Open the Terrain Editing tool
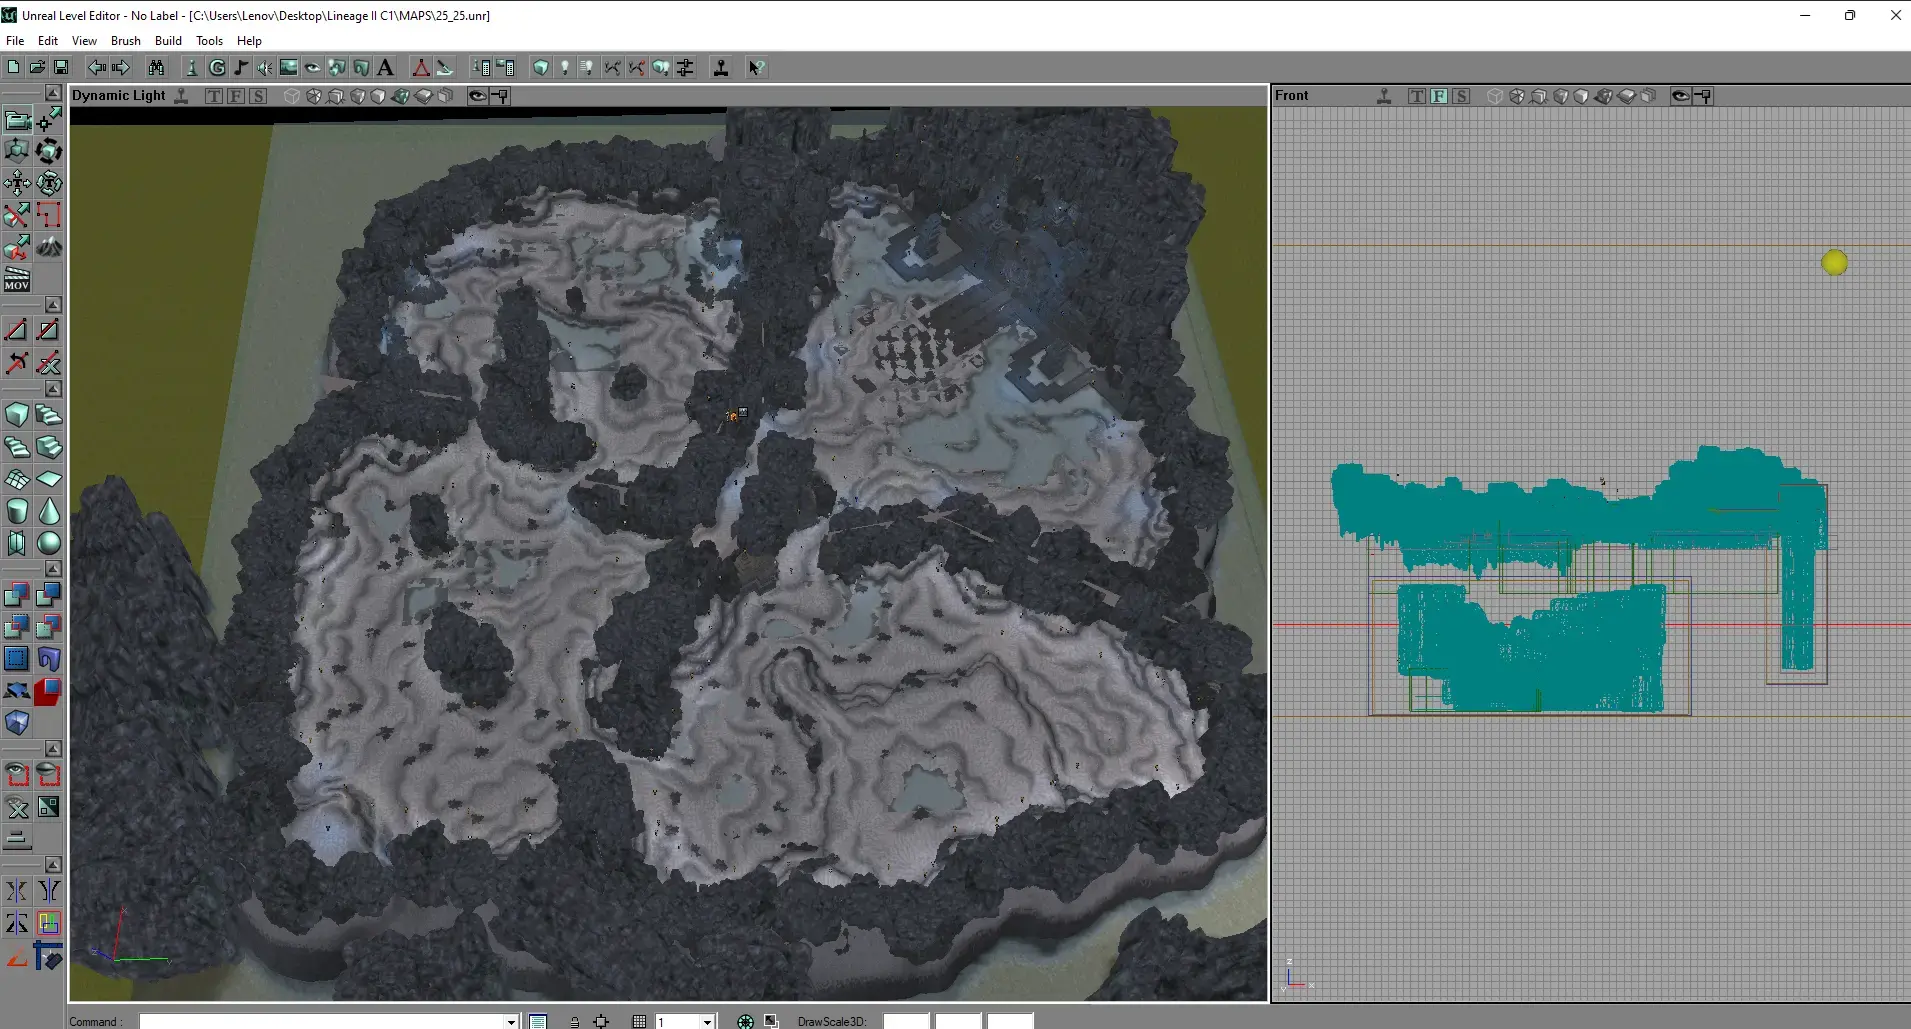 click(49, 248)
